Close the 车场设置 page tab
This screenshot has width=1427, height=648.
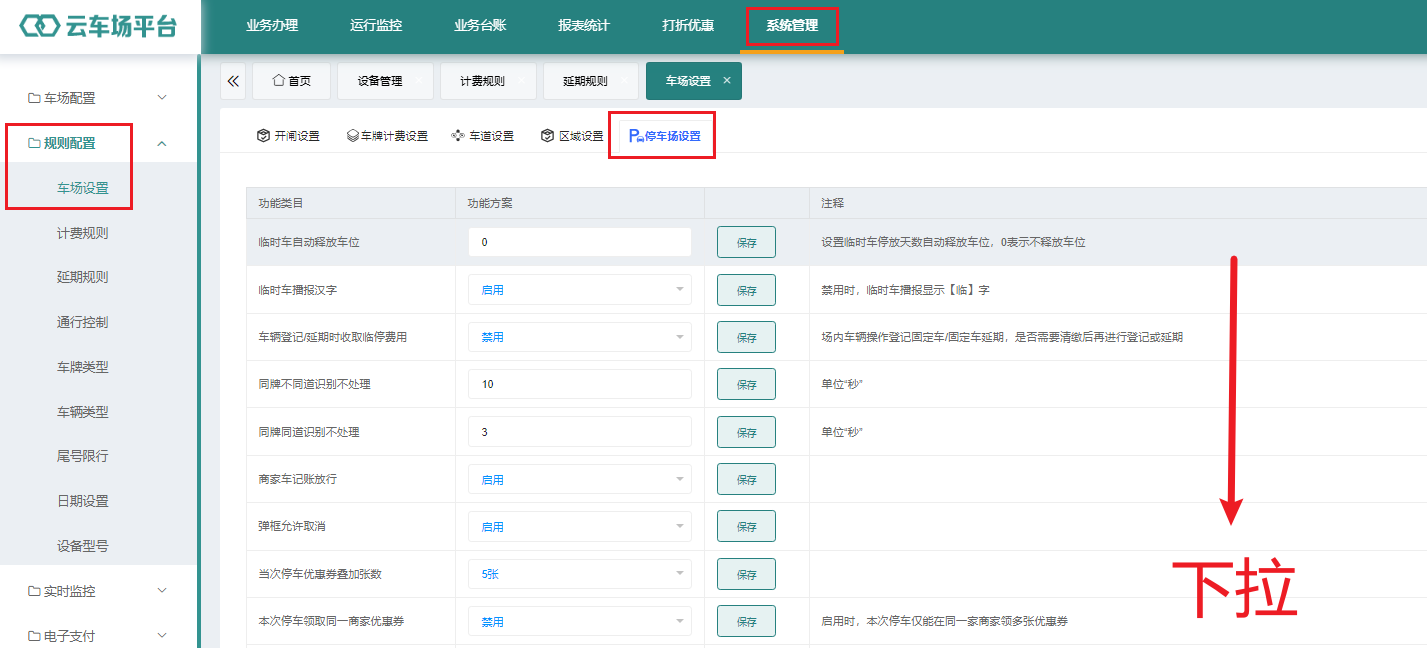pyautogui.click(x=727, y=81)
